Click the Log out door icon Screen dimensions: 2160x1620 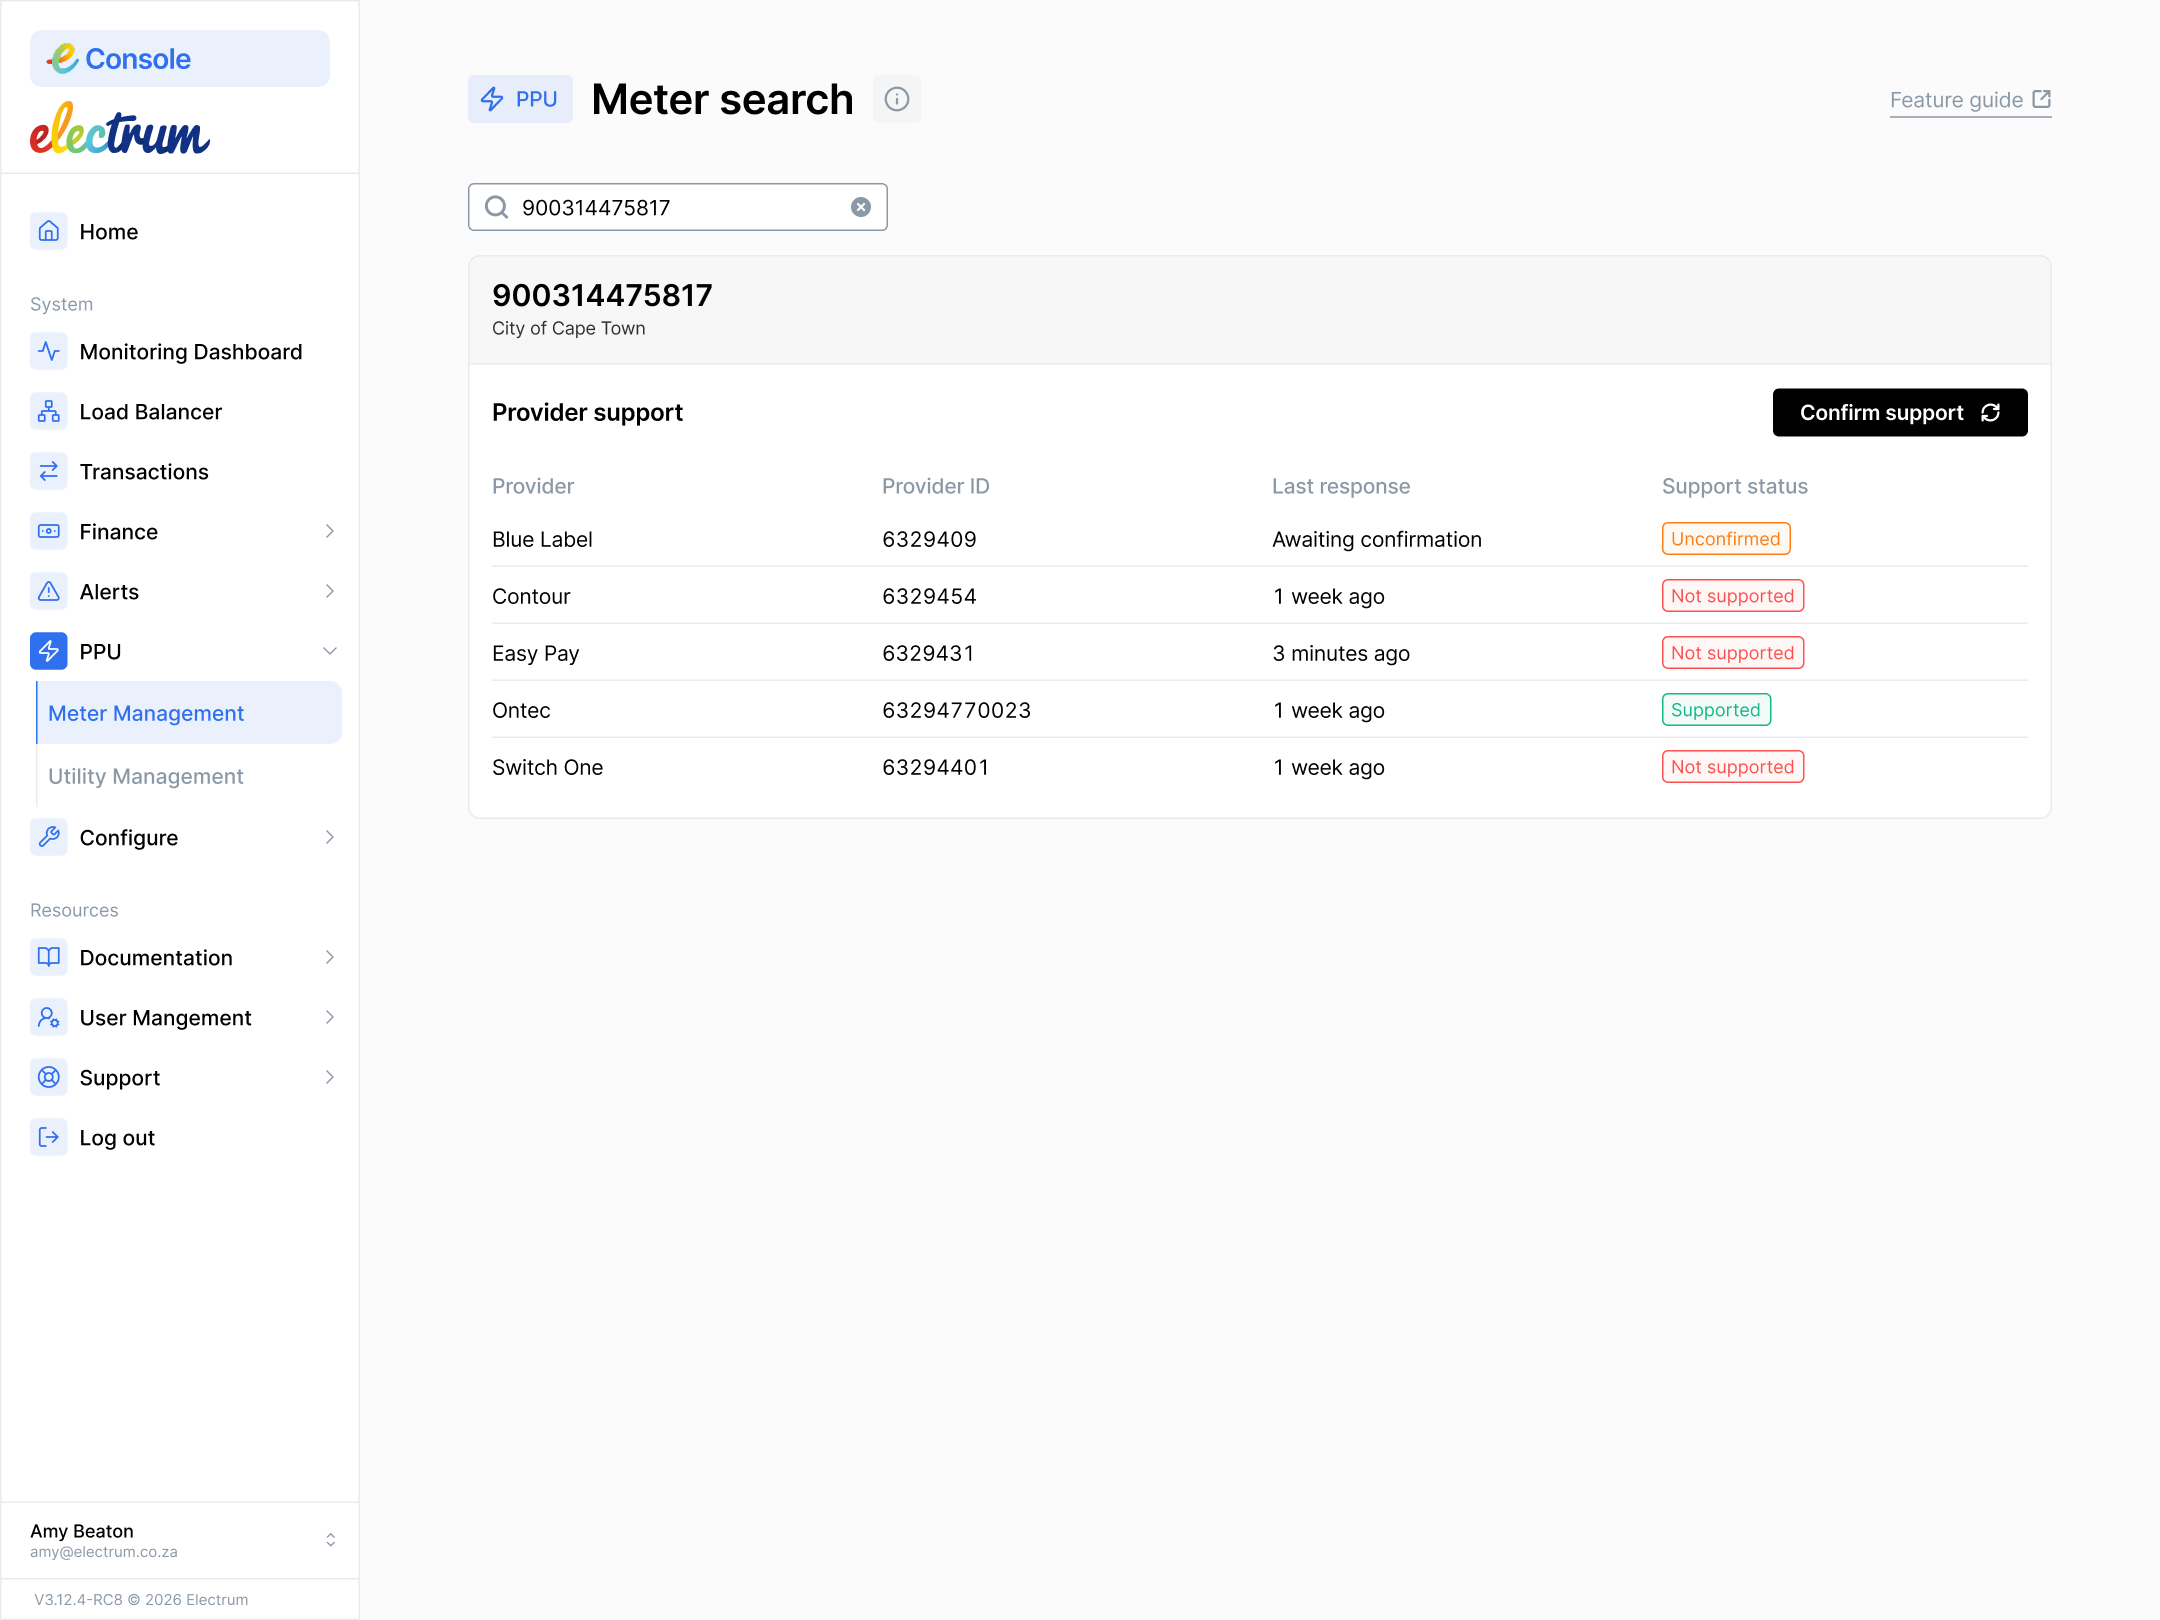pyautogui.click(x=49, y=1137)
